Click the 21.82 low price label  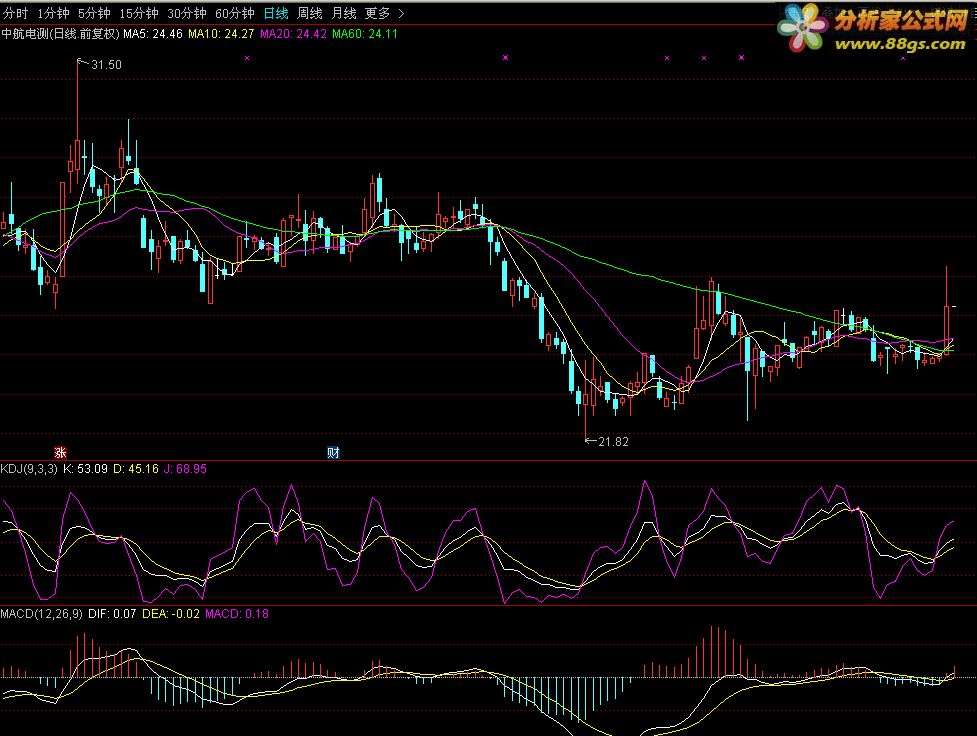click(x=614, y=442)
